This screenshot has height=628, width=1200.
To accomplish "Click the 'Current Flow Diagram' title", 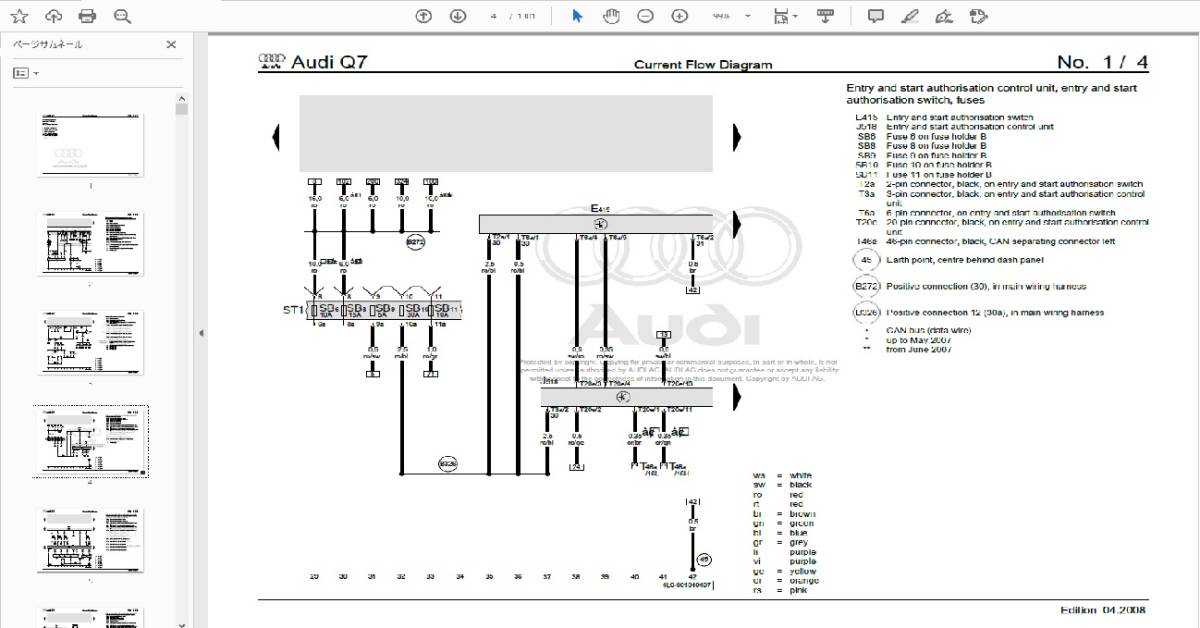I will point(703,65).
